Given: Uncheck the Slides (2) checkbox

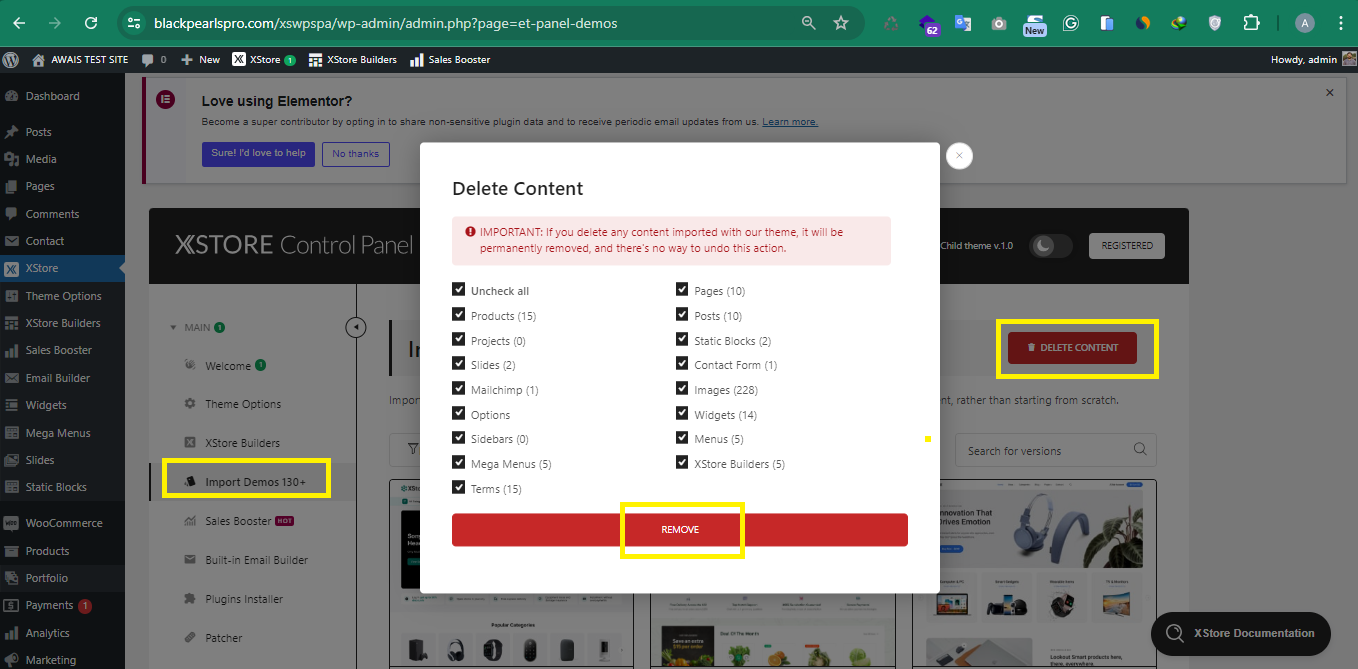Looking at the screenshot, I should (459, 364).
